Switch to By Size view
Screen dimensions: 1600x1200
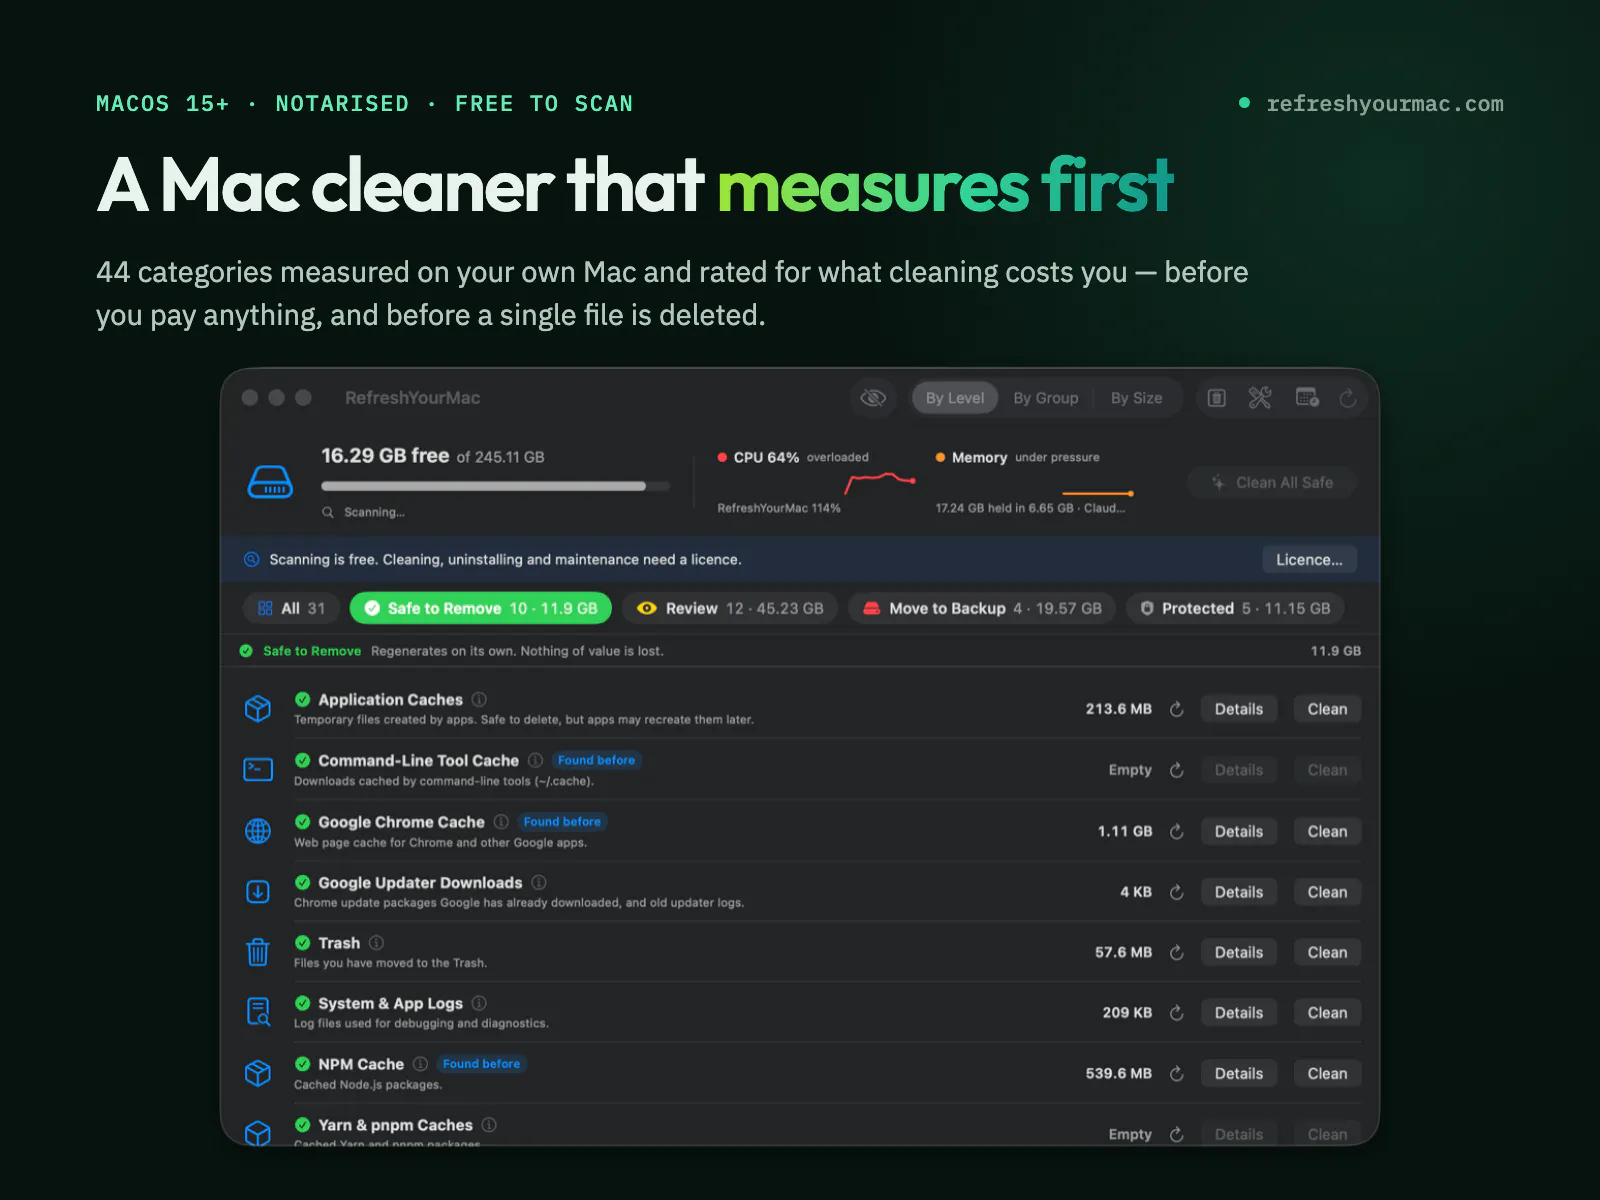tap(1137, 398)
